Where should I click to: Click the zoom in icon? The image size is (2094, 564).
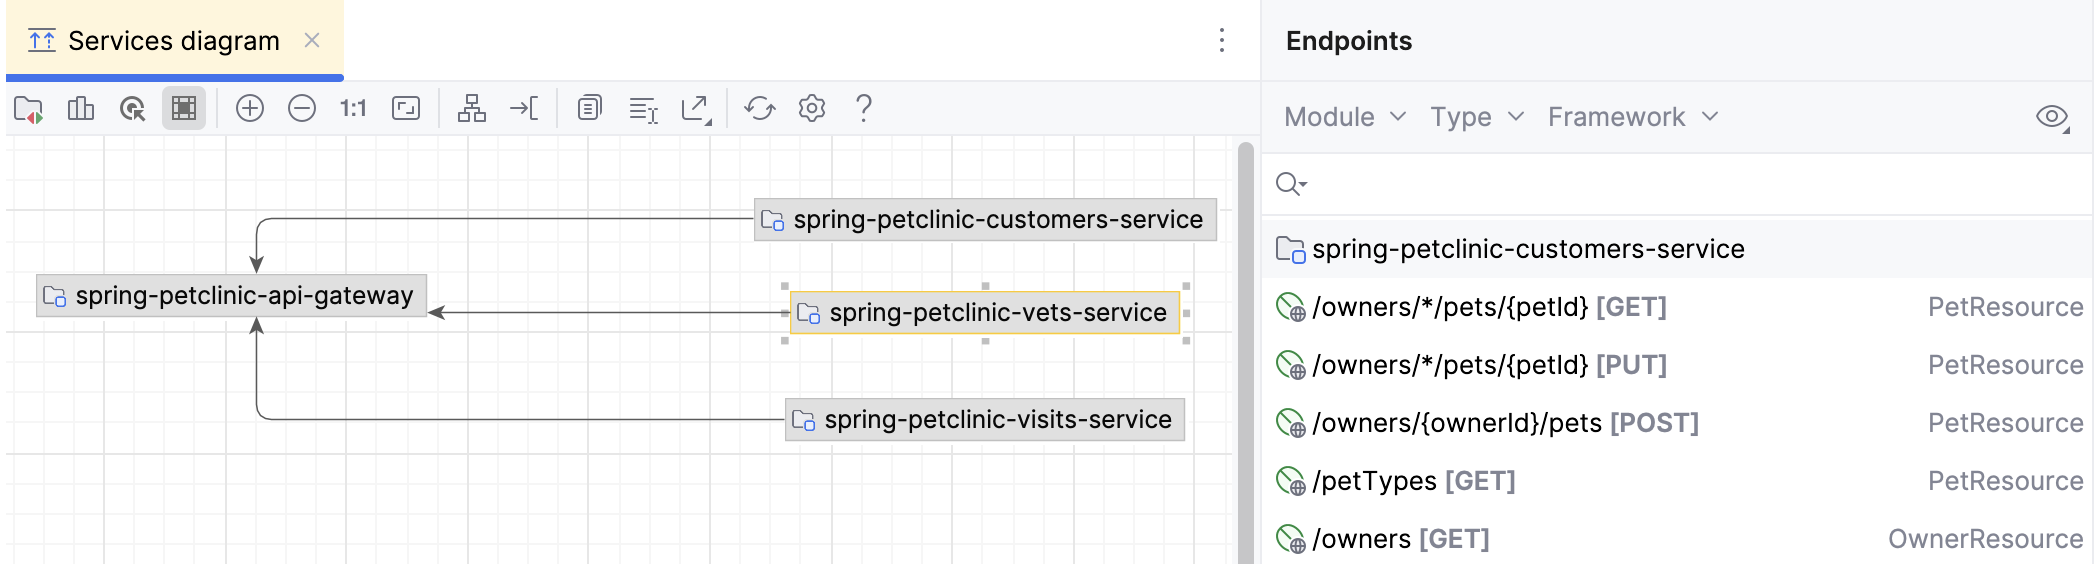click(x=250, y=108)
